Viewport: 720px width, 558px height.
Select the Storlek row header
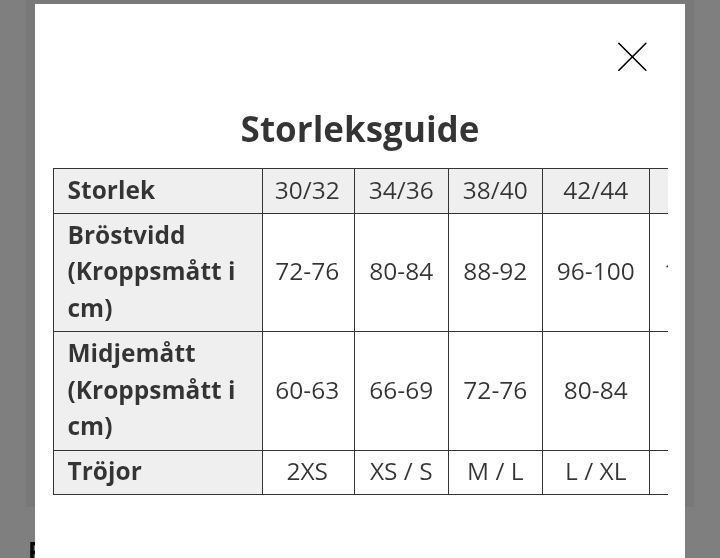(x=111, y=190)
